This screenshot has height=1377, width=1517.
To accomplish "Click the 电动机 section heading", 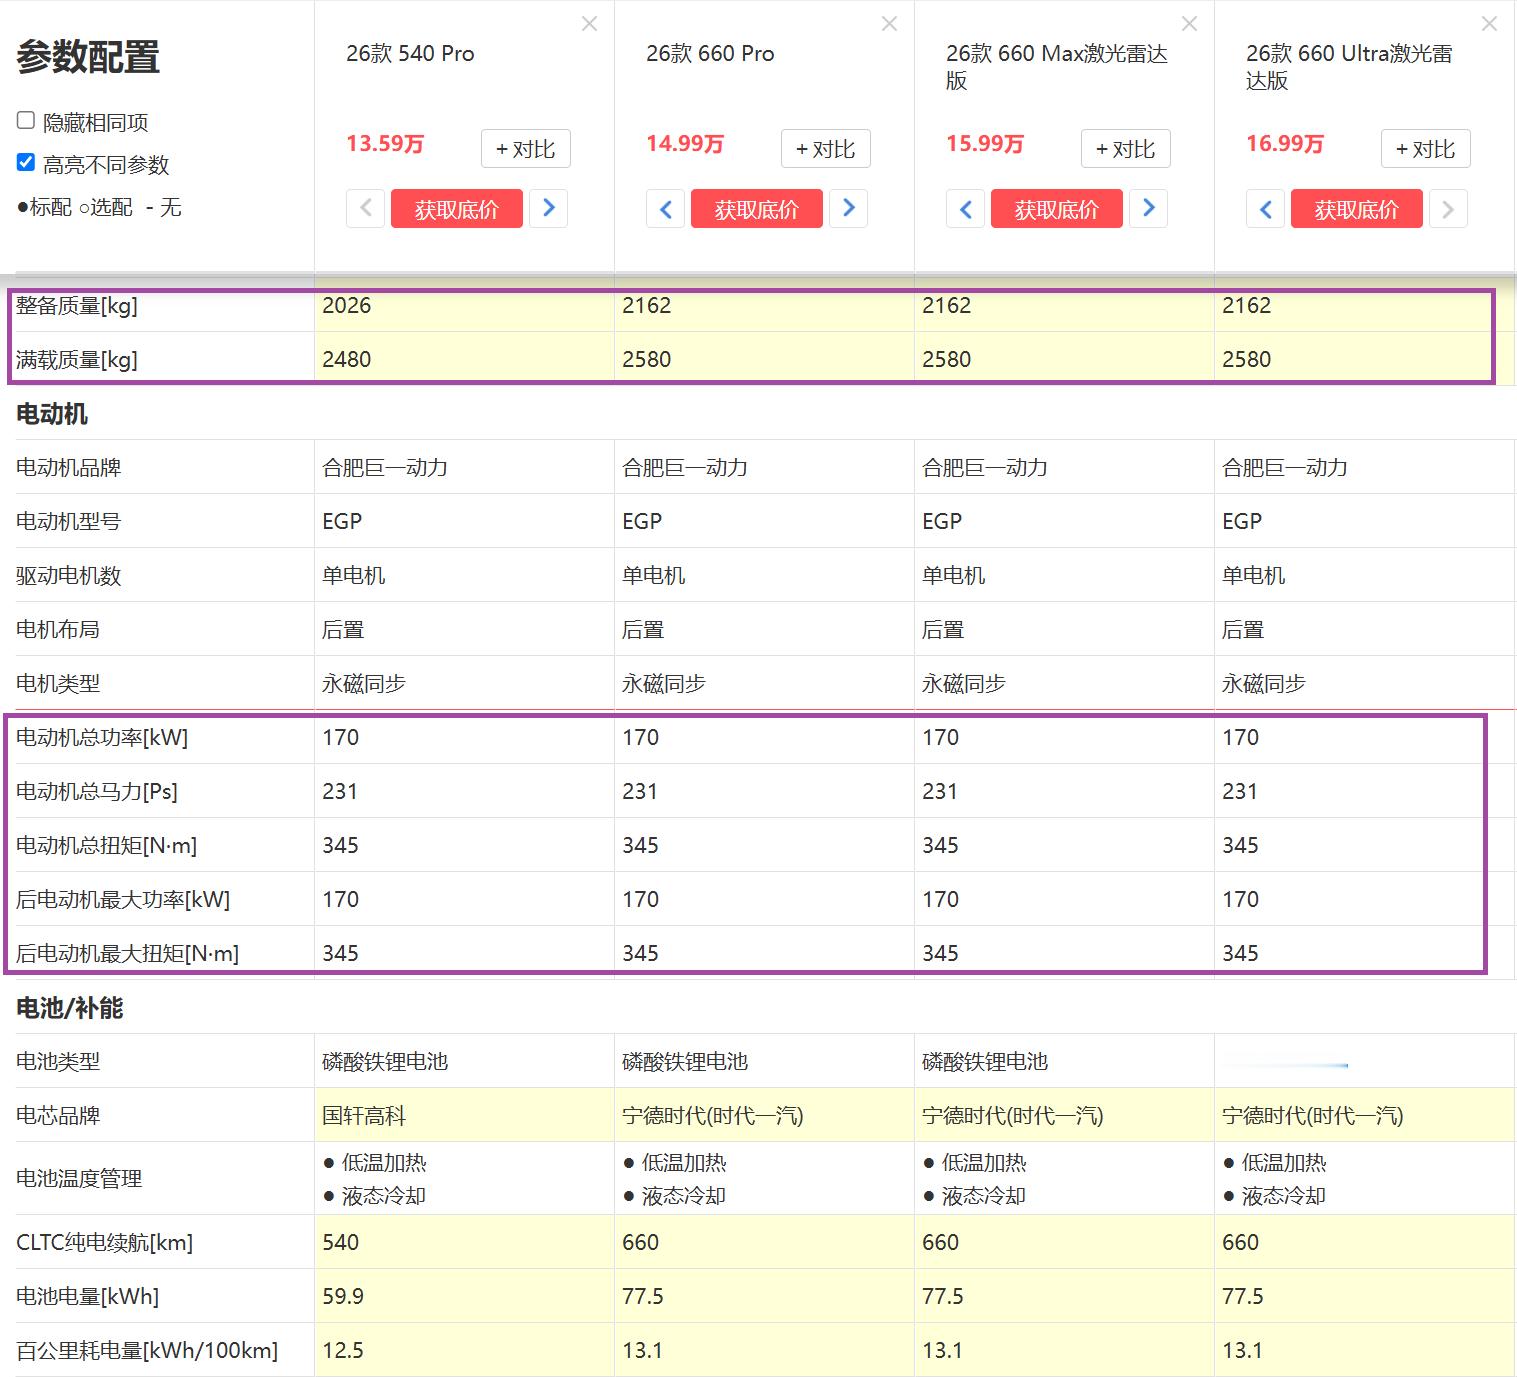I will pos(52,414).
